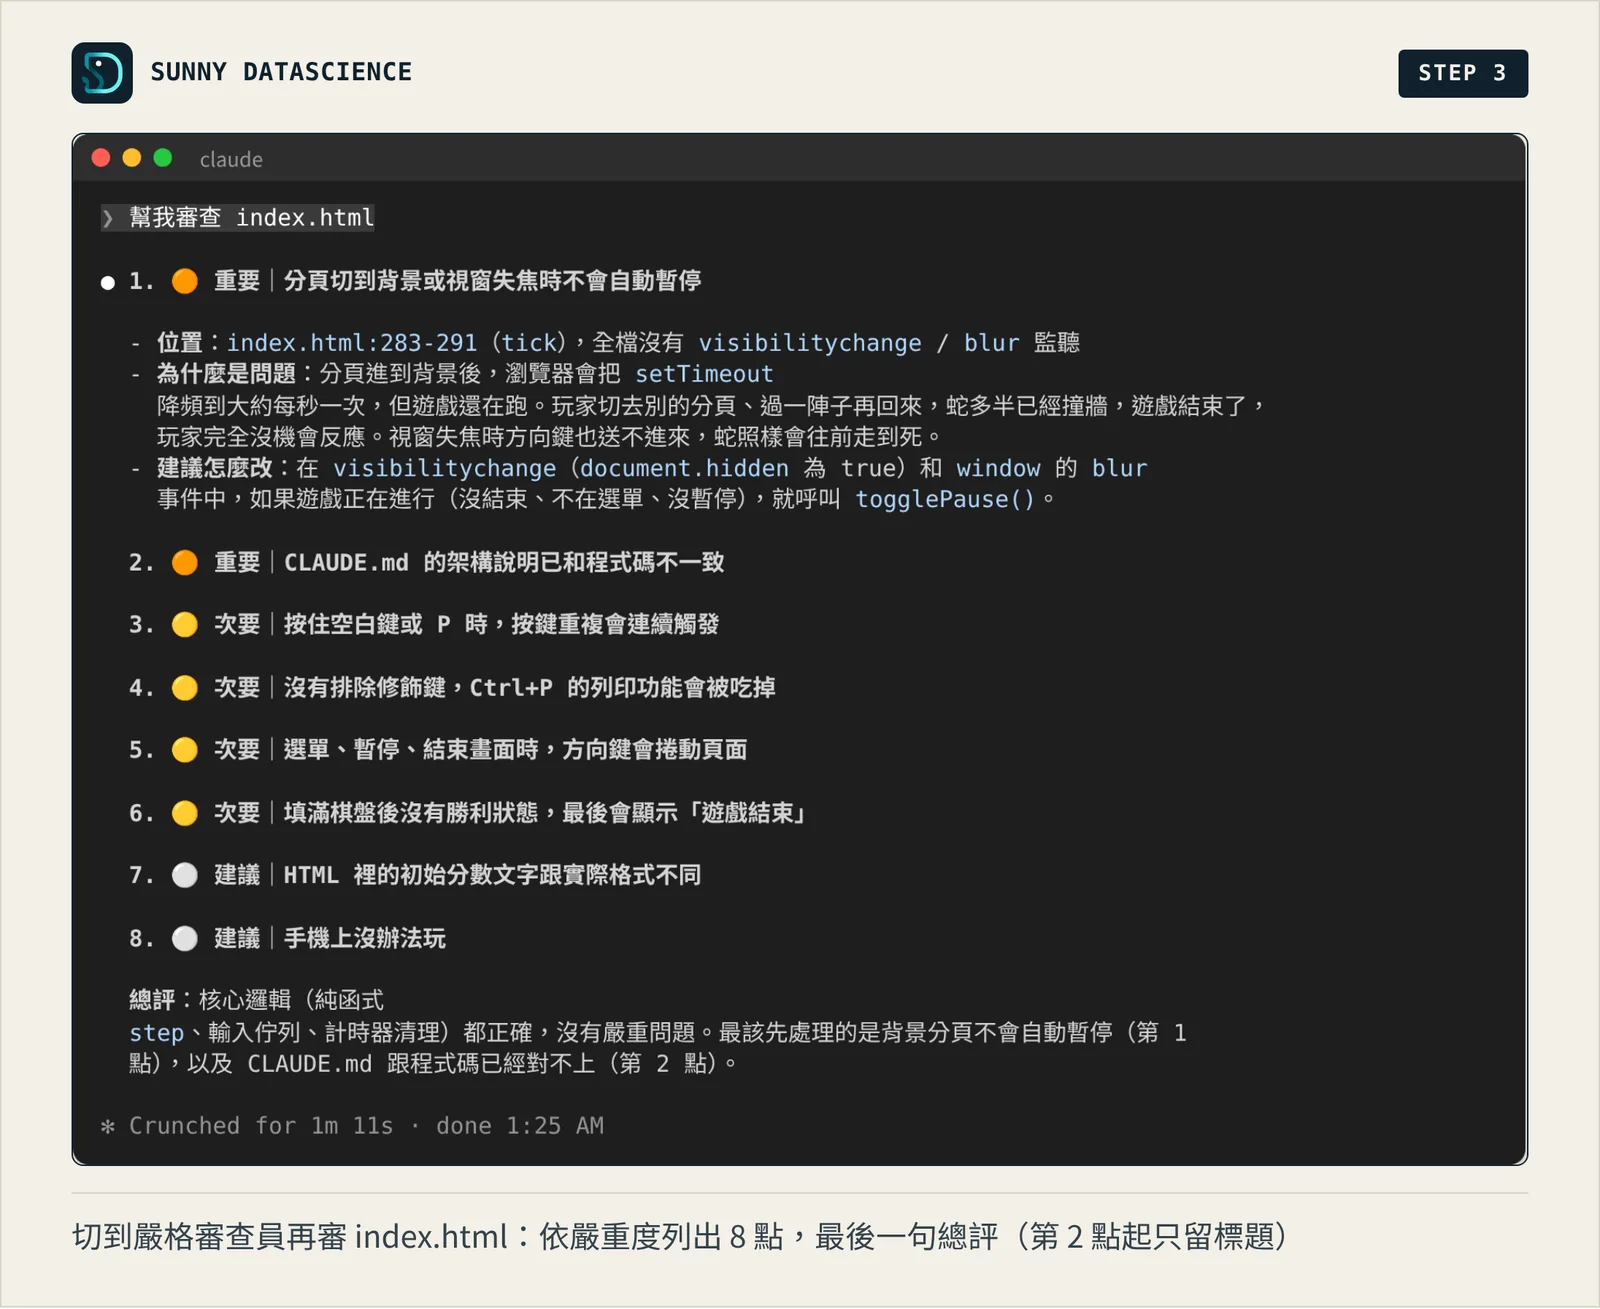Click the SUNNY DATASCIENCE brand name
Viewport: 1600px width, 1309px height.
281,72
